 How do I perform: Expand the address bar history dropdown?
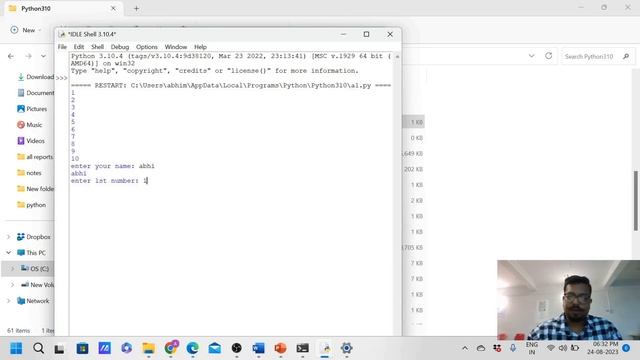[x=531, y=56]
